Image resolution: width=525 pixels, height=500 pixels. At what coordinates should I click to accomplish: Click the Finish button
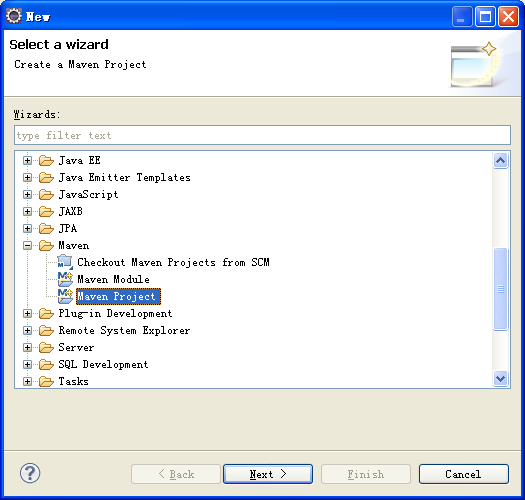(366, 474)
